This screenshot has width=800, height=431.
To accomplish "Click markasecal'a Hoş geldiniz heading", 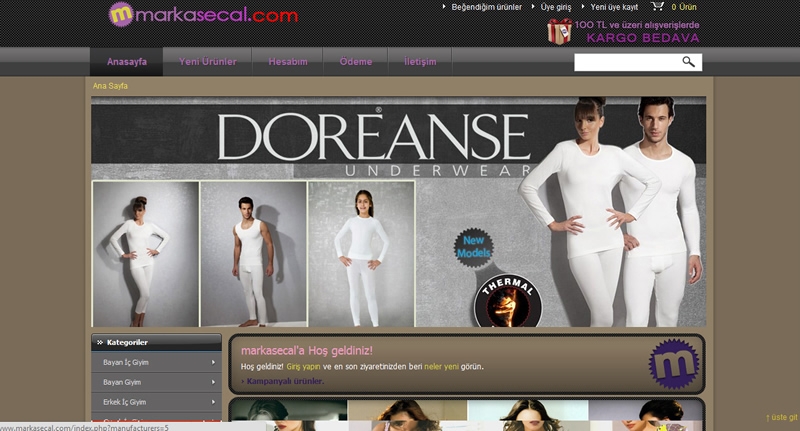I will point(307,350).
